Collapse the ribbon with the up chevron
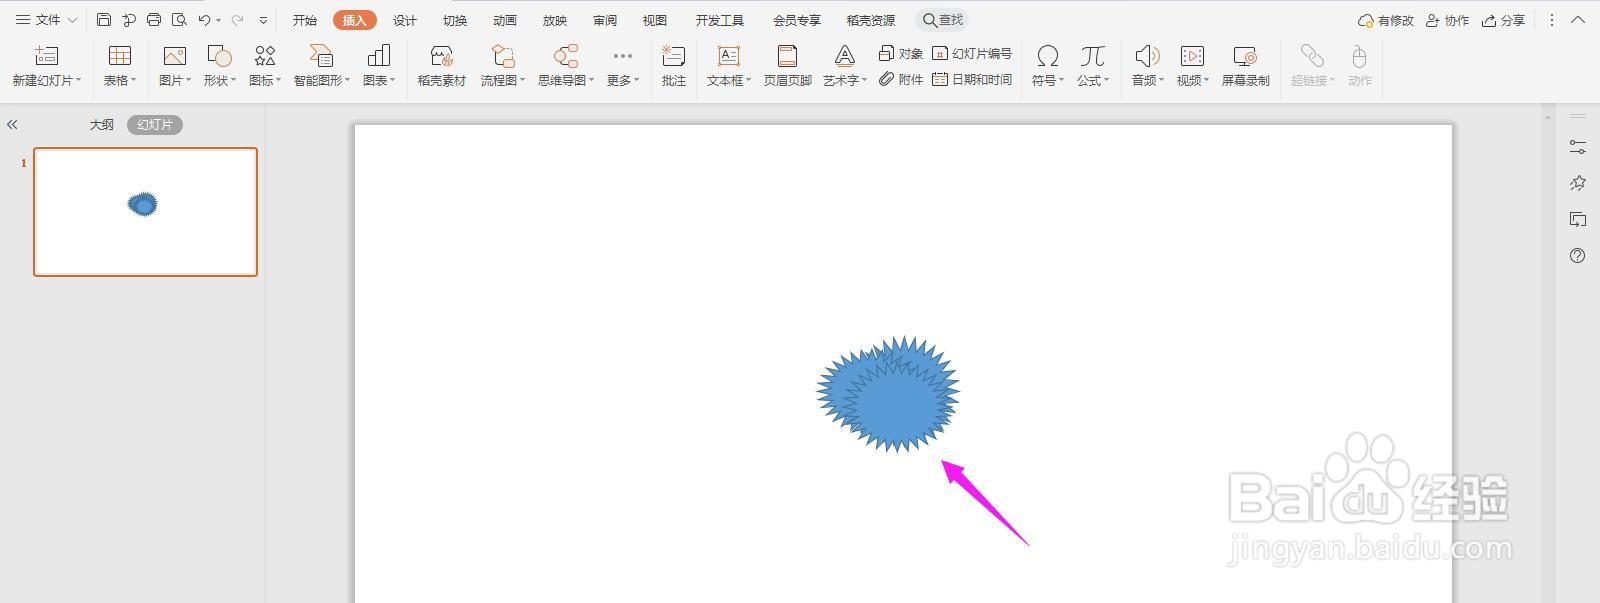Image resolution: width=1600 pixels, height=603 pixels. (1578, 20)
